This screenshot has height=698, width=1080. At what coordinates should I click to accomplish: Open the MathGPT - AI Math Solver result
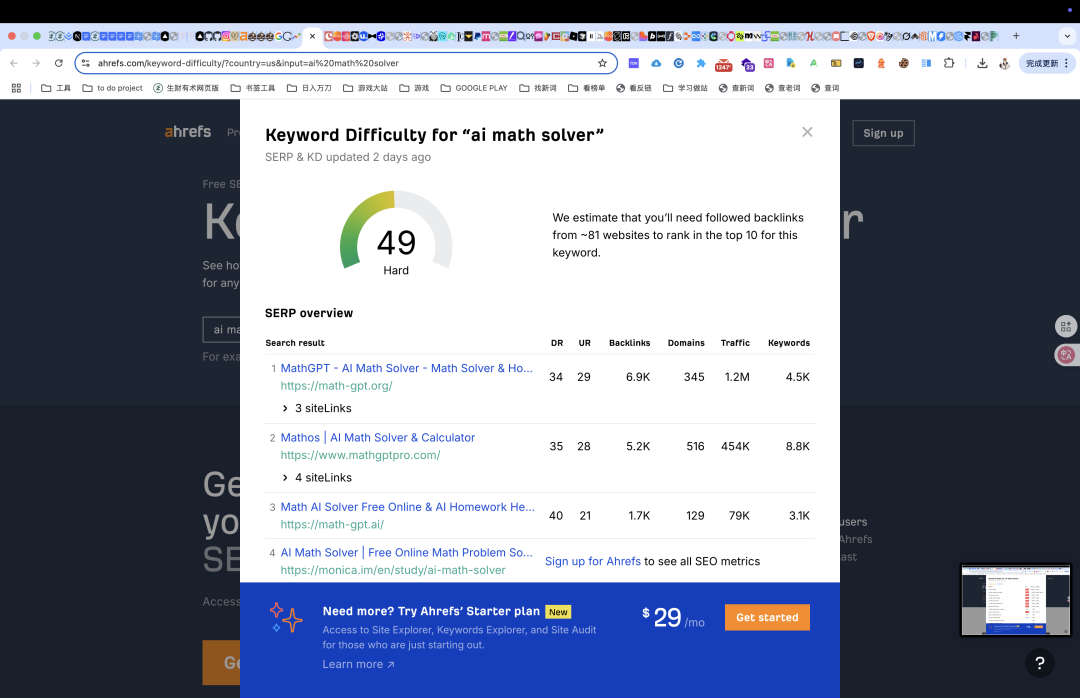pyautogui.click(x=406, y=368)
